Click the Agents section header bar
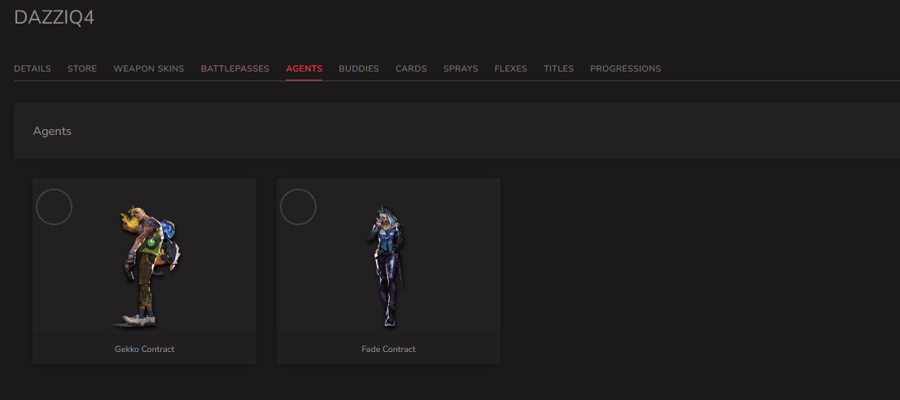 (457, 131)
